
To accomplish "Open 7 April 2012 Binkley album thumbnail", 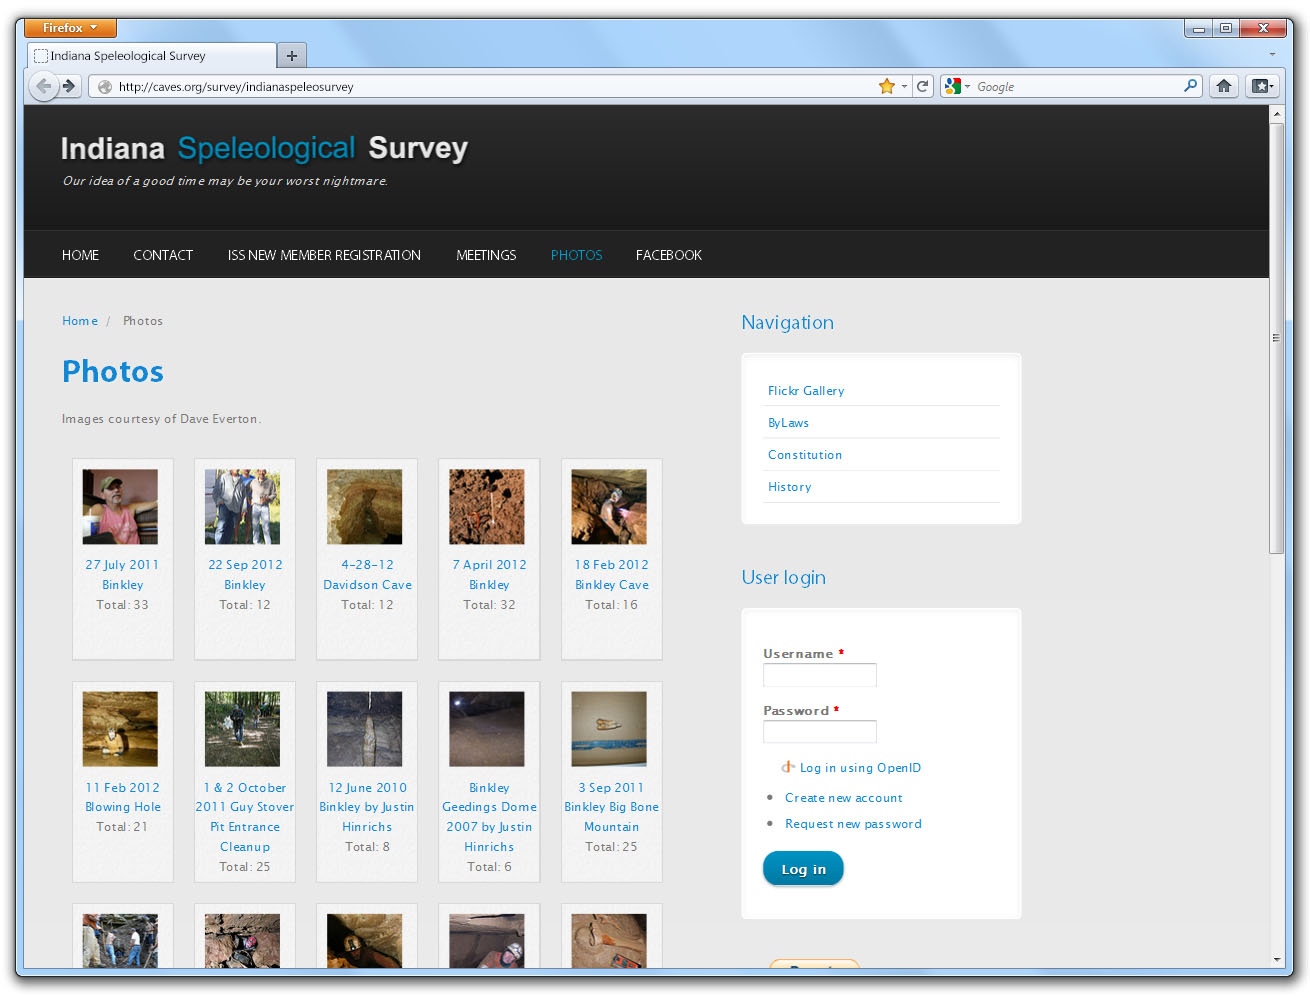I will 486,507.
